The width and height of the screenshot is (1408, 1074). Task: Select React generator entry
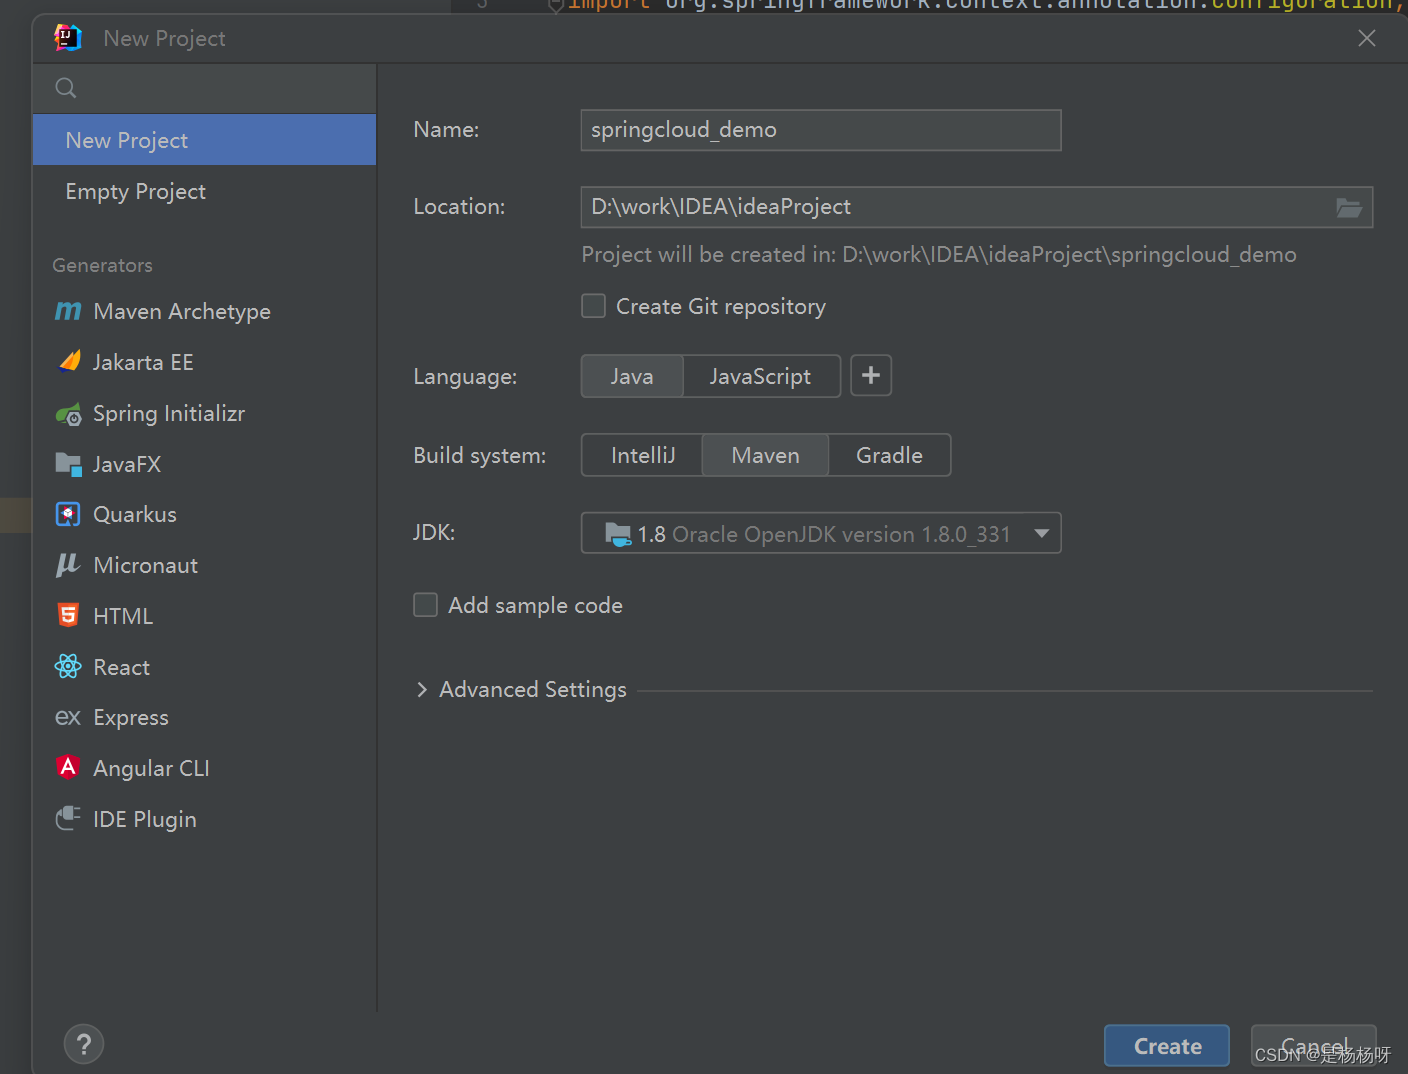[204, 667]
